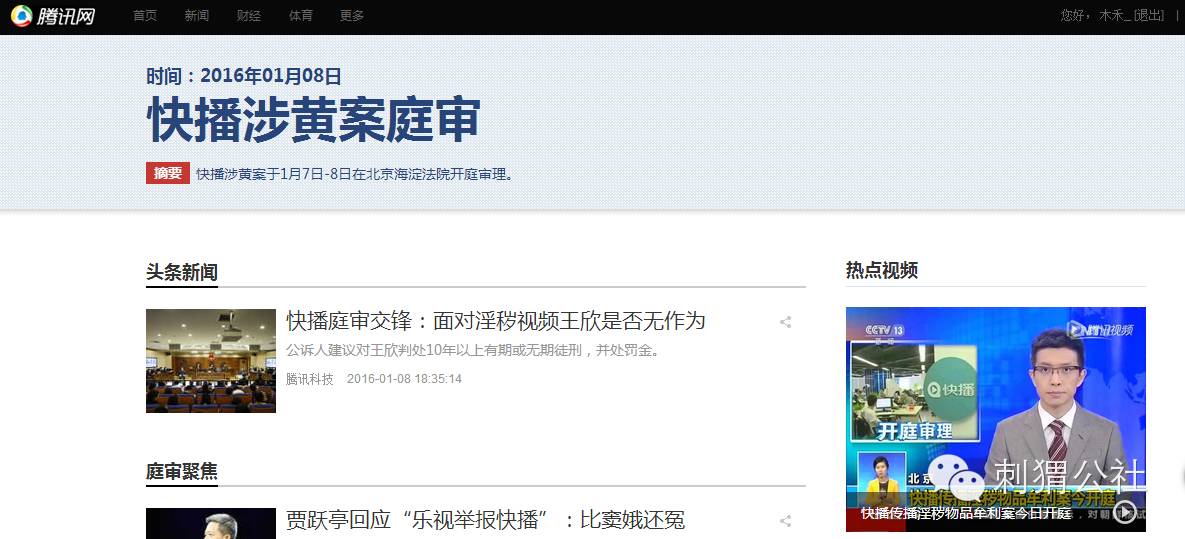Expand the 更多 navigation item

pos(352,16)
